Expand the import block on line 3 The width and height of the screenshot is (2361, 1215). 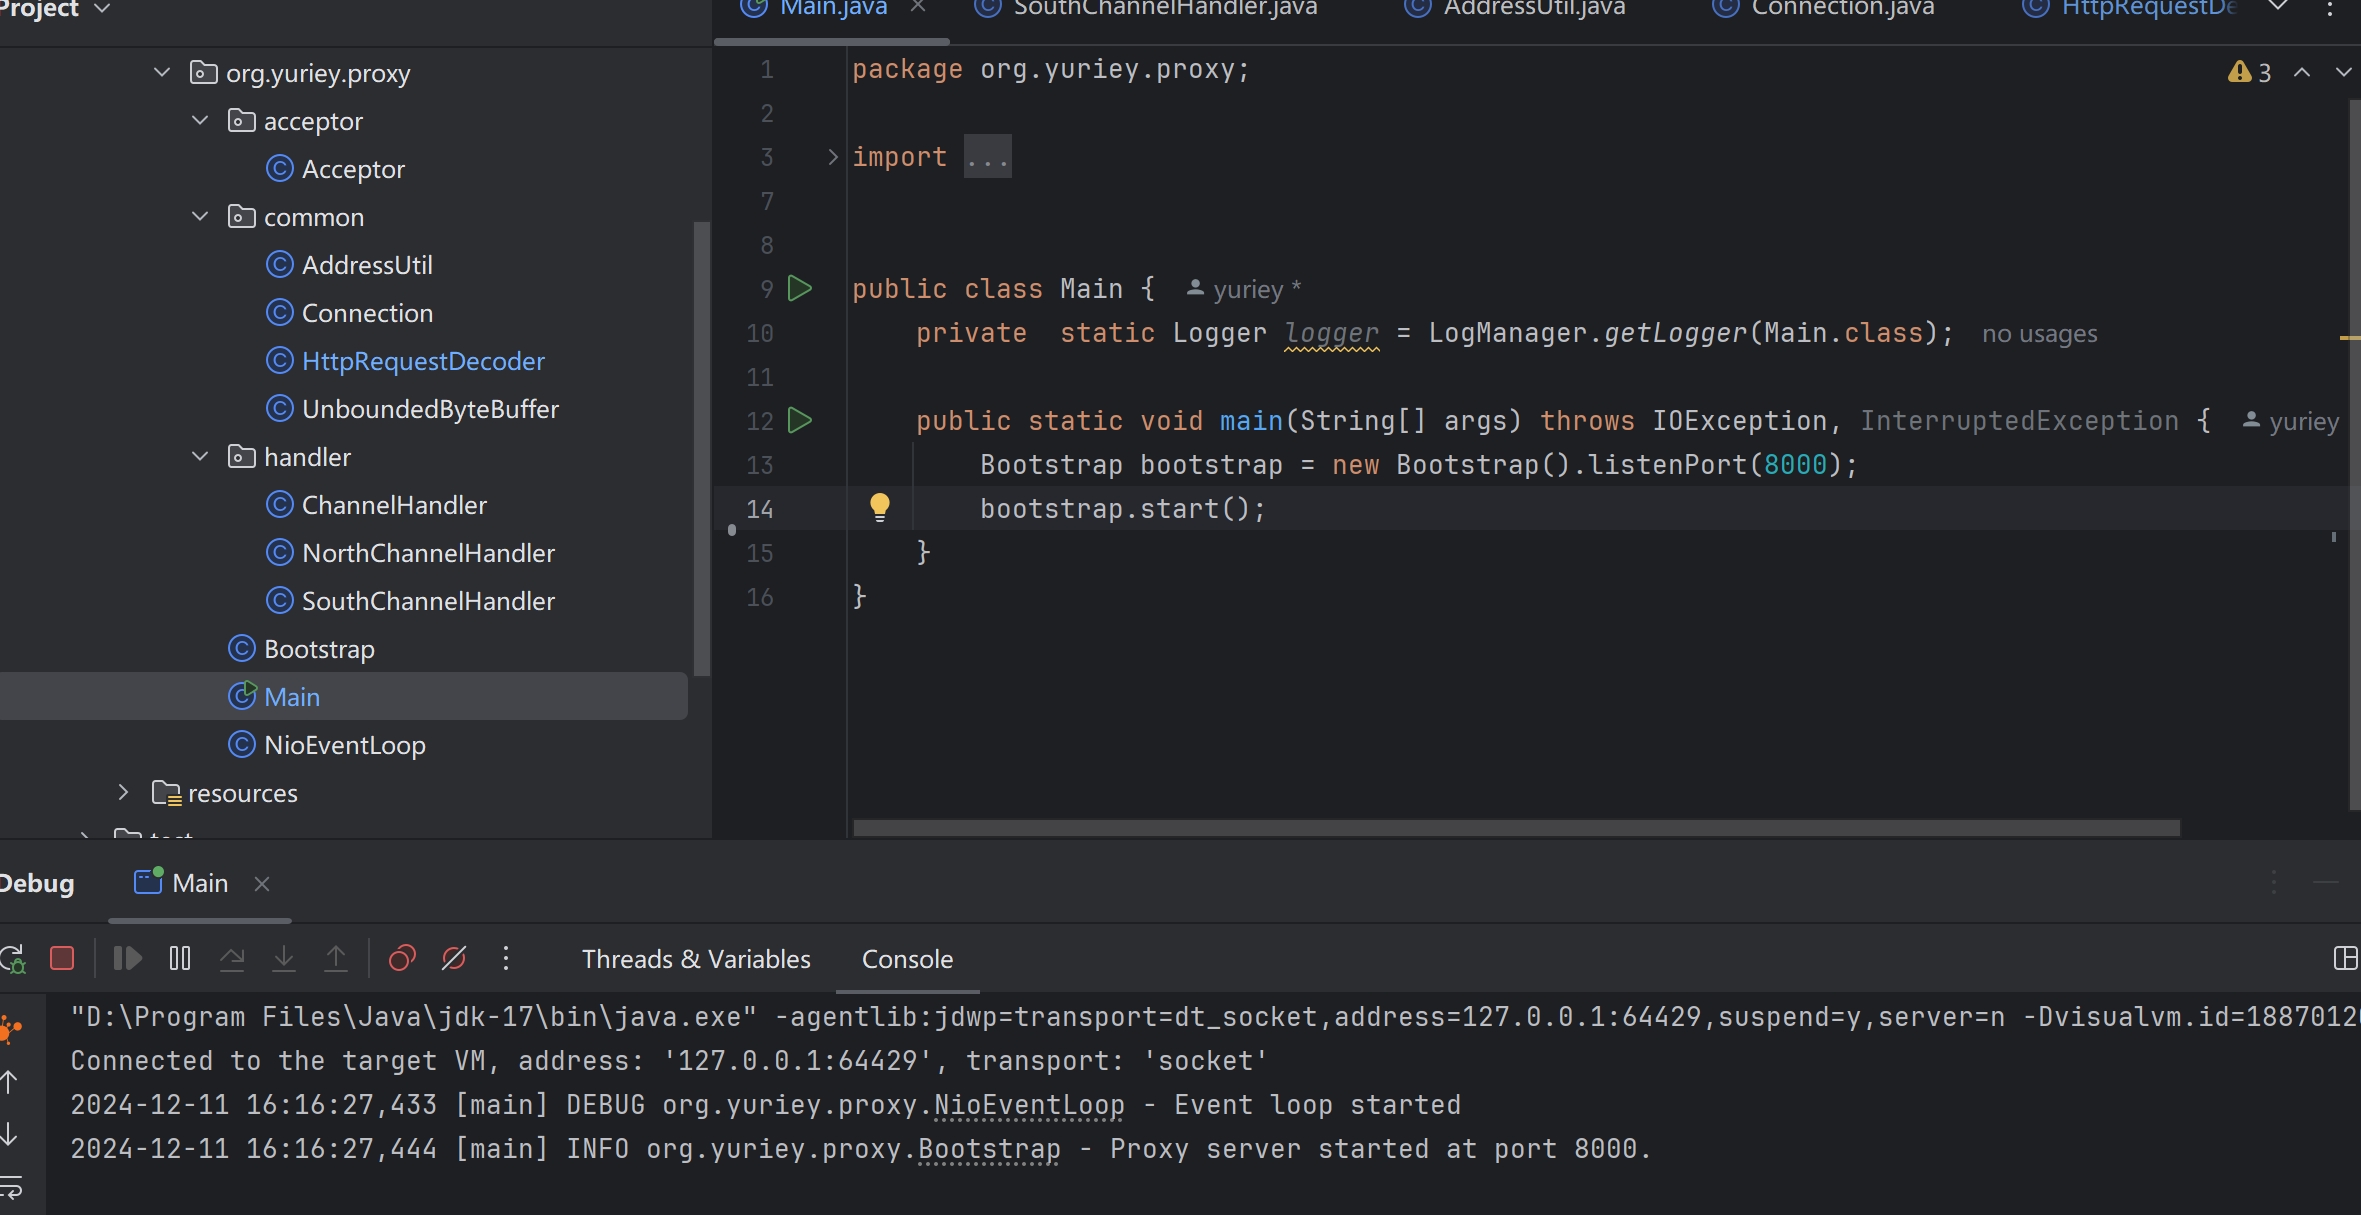pos(829,157)
